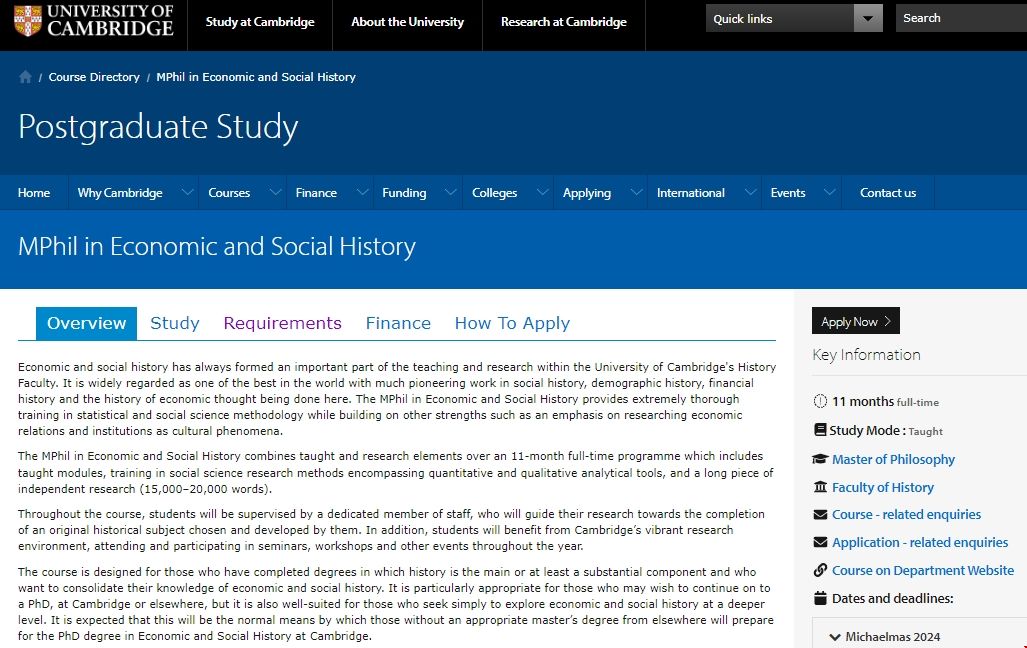This screenshot has height=648, width=1027.
Task: Click in the Search input field
Action: tap(960, 18)
